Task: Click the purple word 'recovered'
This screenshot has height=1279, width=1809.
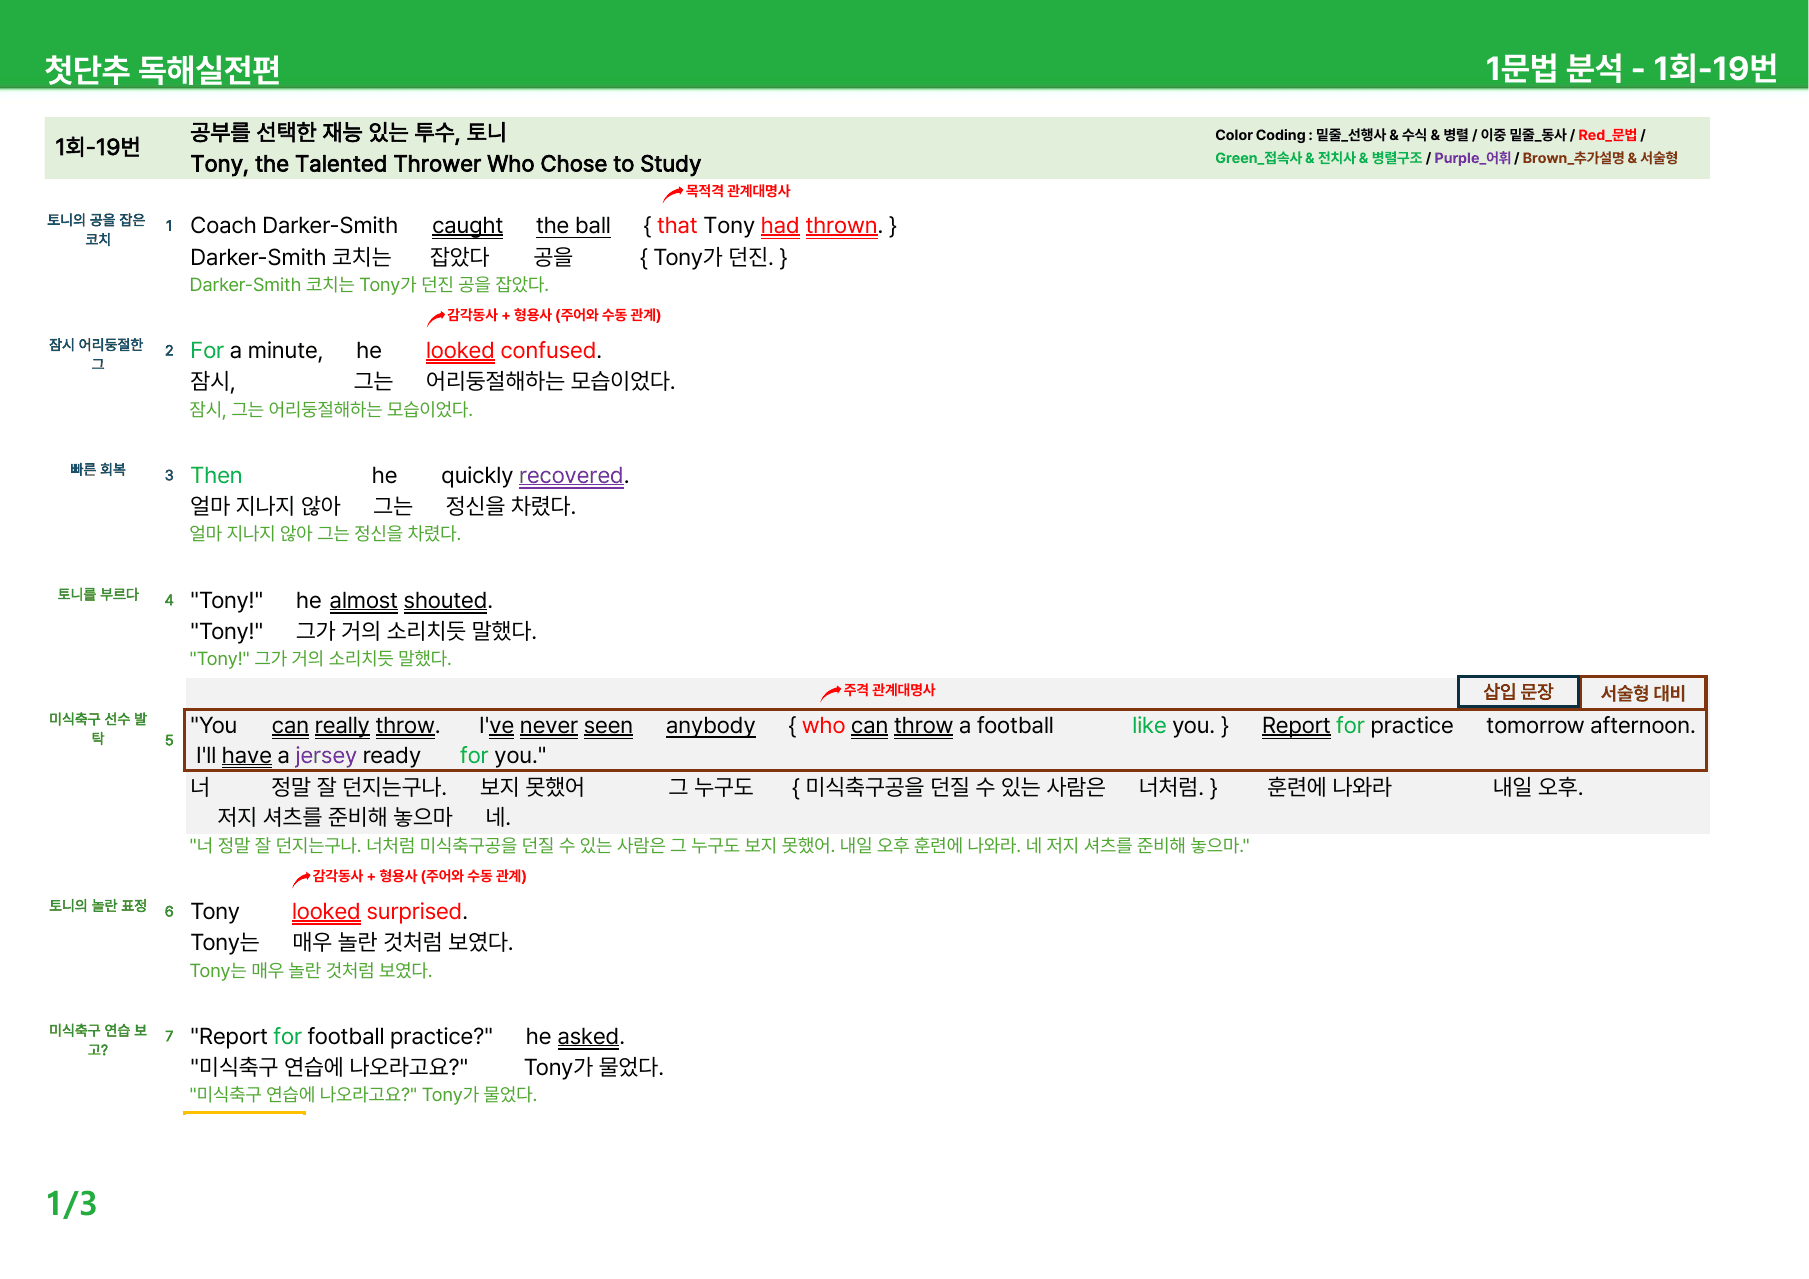Action: pyautogui.click(x=571, y=476)
